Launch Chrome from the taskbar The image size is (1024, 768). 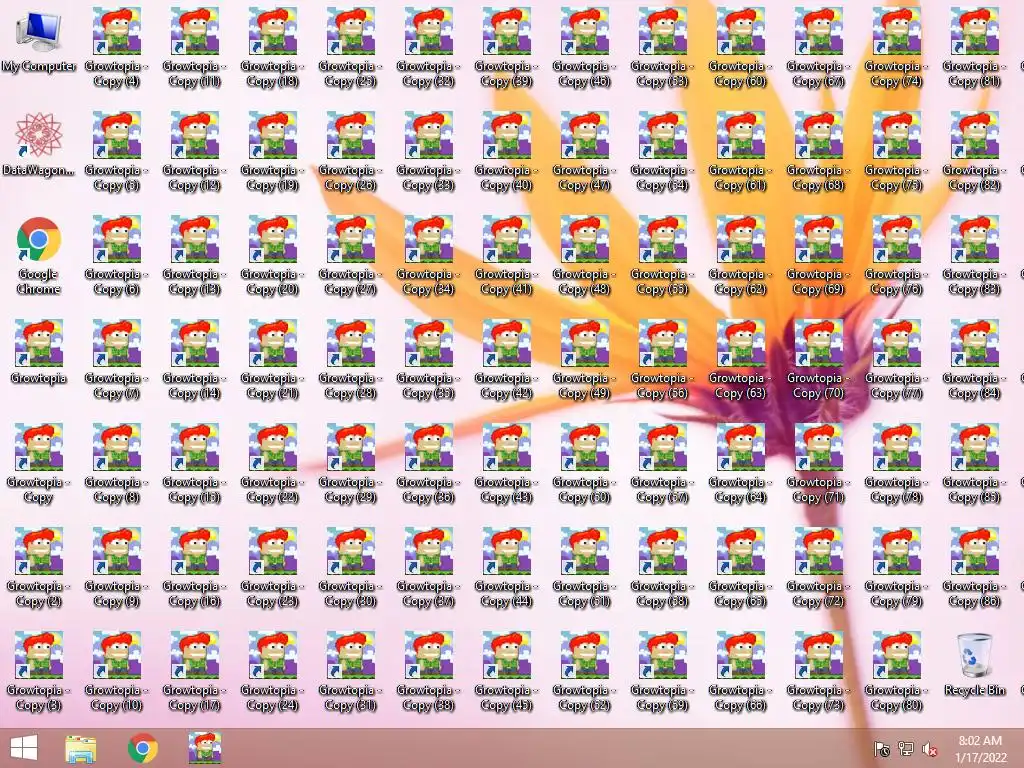tap(142, 748)
